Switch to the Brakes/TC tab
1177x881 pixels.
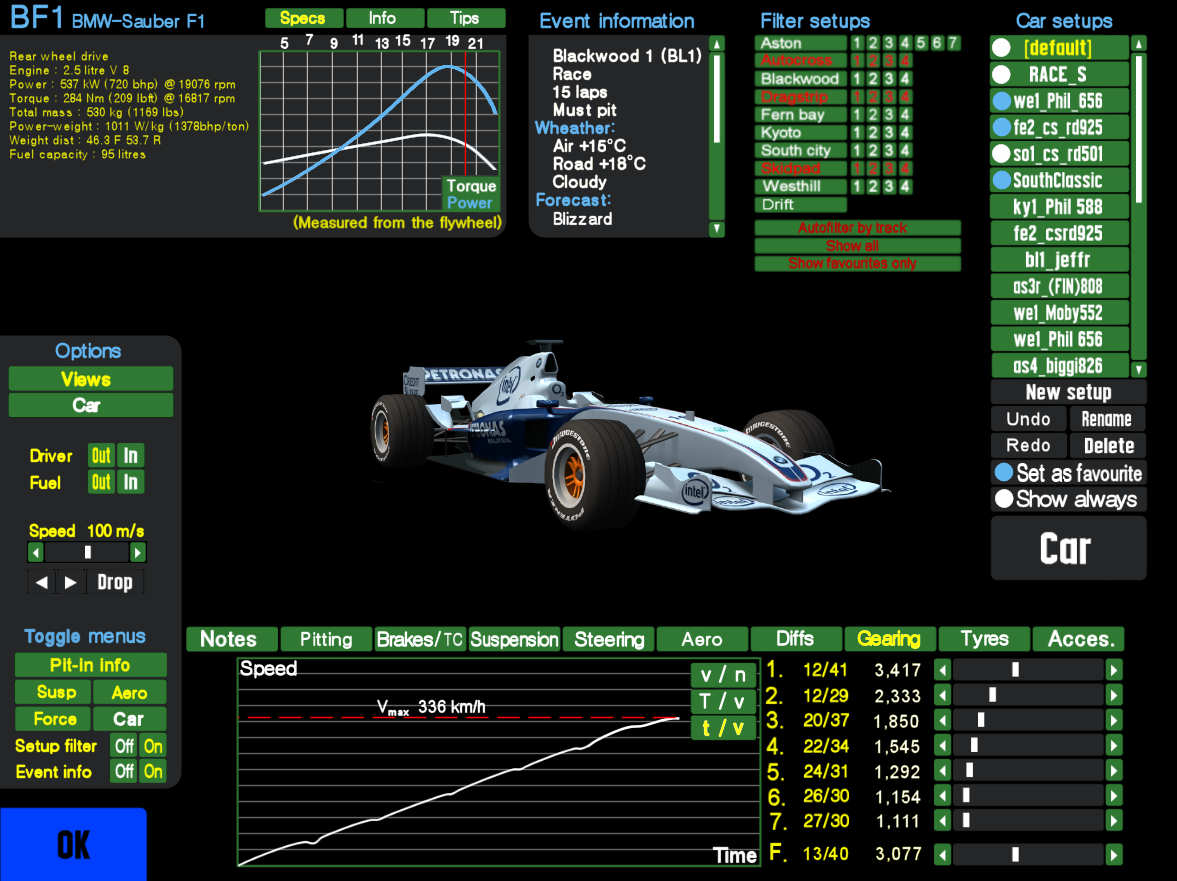pyautogui.click(x=420, y=639)
